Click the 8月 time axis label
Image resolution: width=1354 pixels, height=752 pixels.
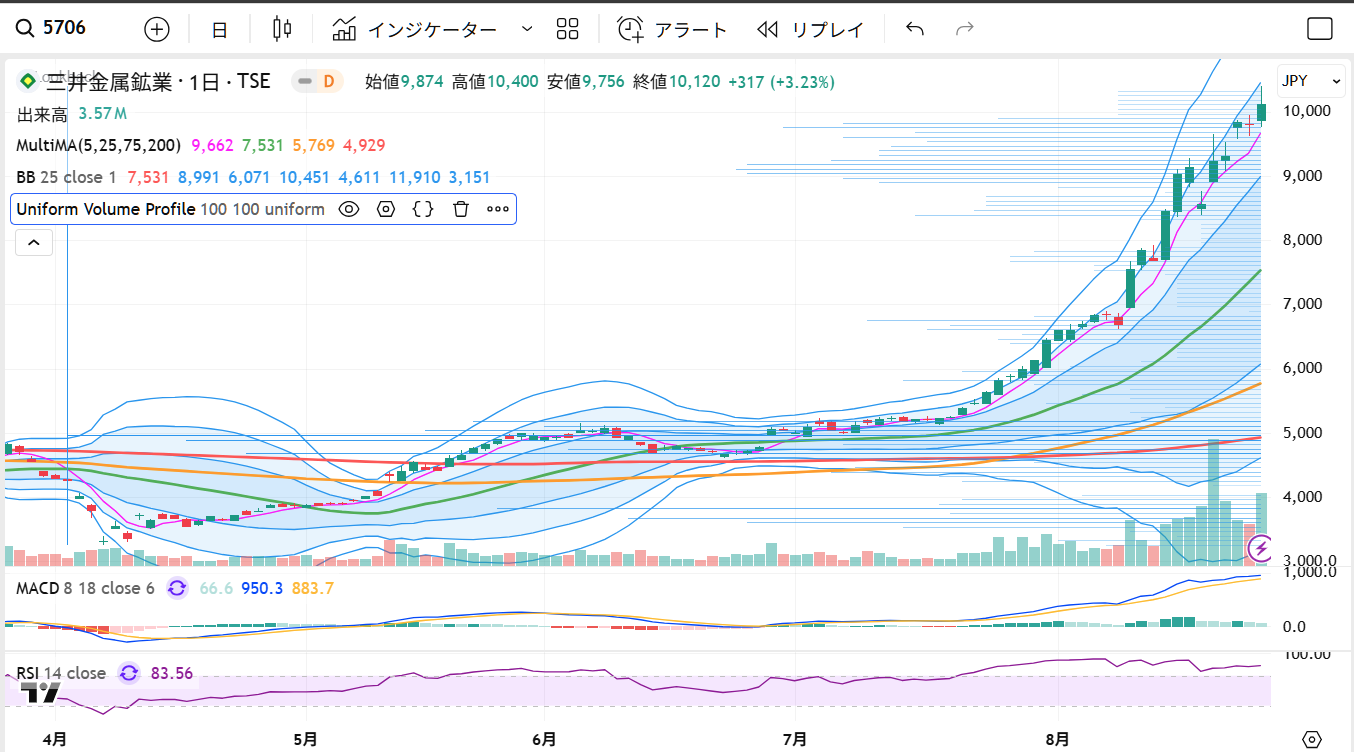coord(1057,740)
